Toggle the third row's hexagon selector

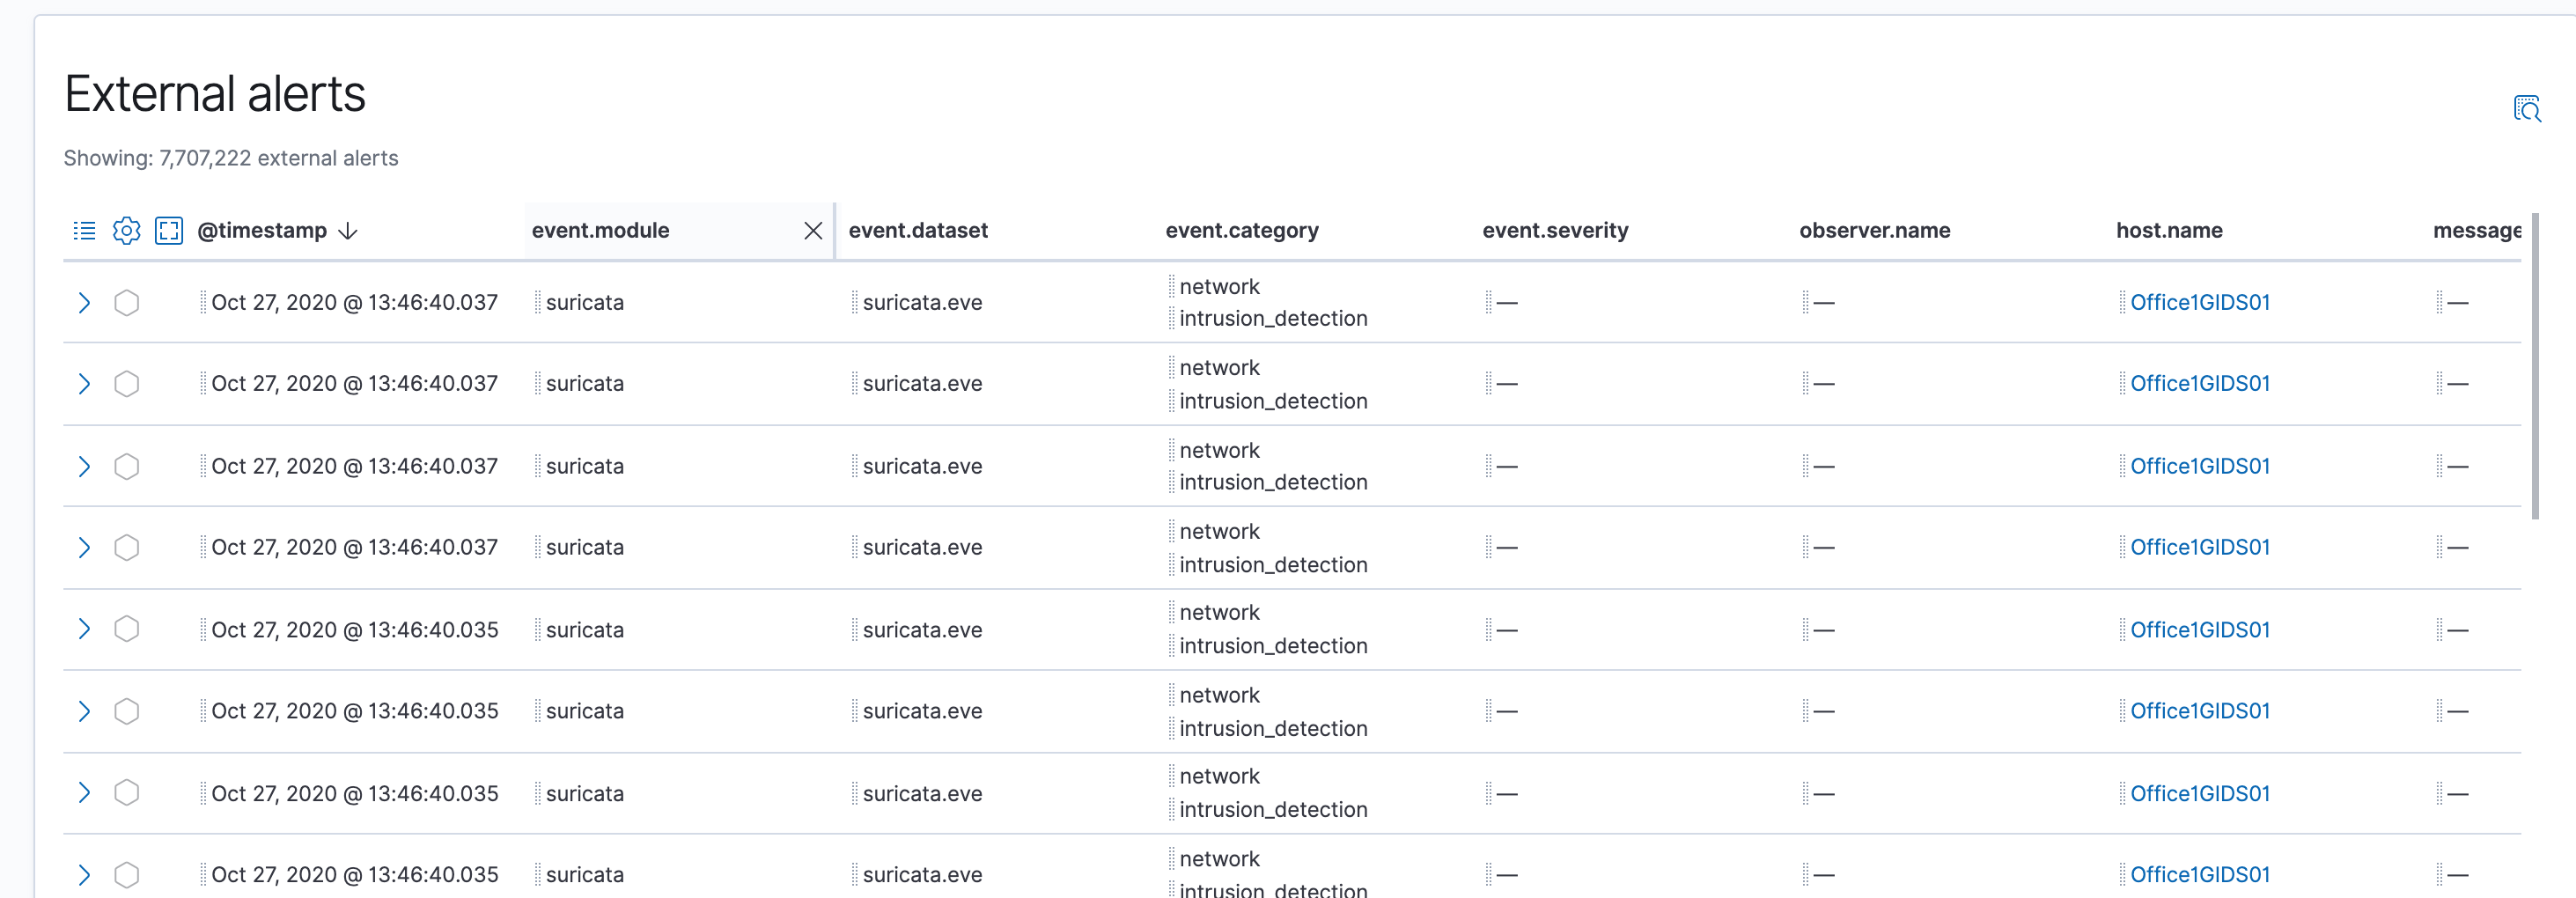coord(127,467)
